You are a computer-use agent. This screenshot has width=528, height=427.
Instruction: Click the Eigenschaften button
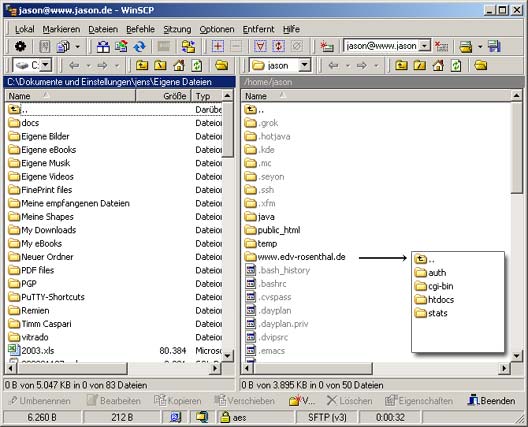coord(419,400)
